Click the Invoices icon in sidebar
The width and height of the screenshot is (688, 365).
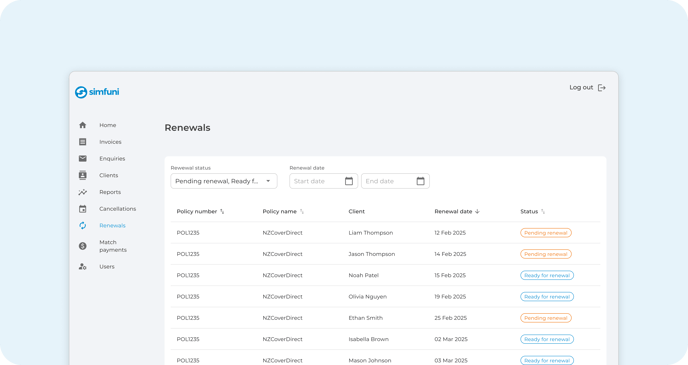pyautogui.click(x=82, y=142)
